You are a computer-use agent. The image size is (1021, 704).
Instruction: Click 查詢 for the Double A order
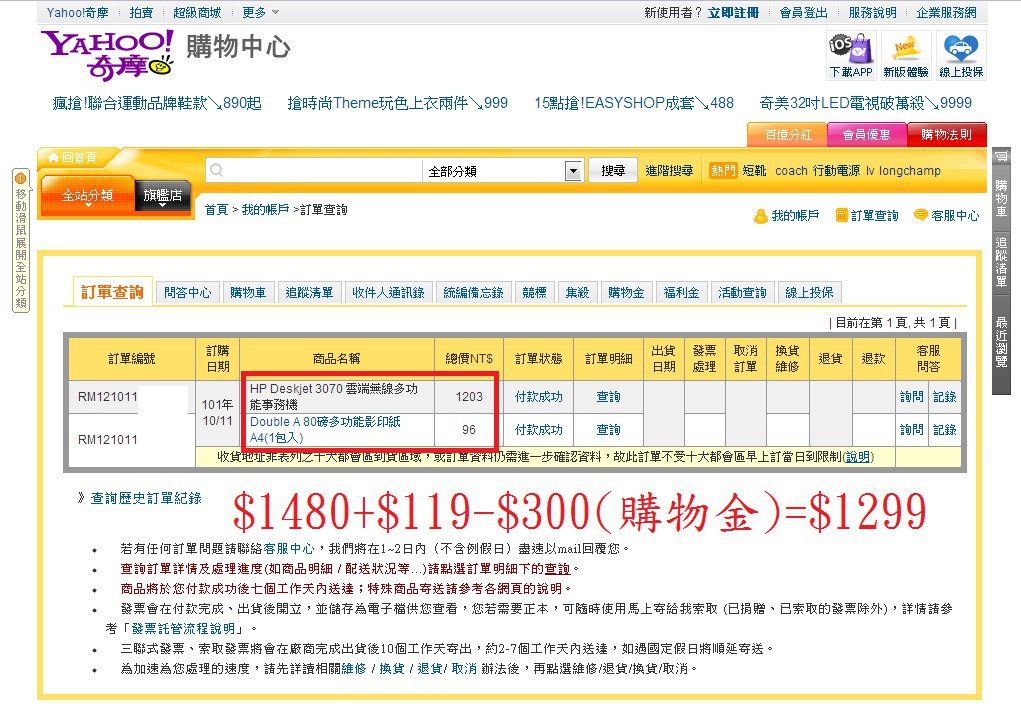click(x=608, y=430)
